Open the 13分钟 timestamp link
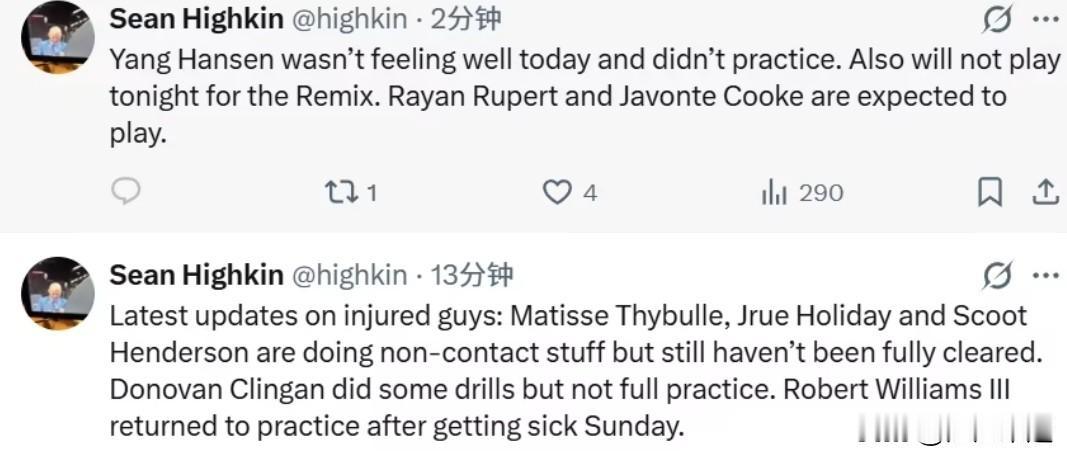Screen dimensions: 1067x458 (x=472, y=275)
